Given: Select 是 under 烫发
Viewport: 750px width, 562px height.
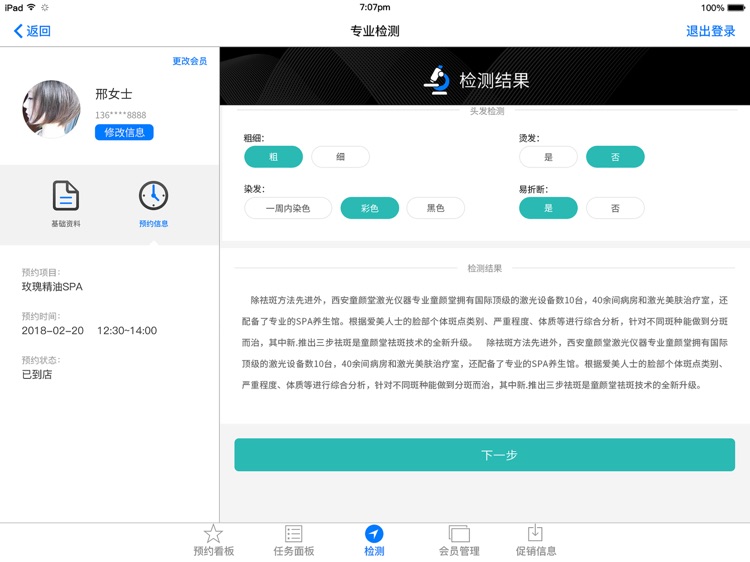Looking at the screenshot, I should click(548, 157).
